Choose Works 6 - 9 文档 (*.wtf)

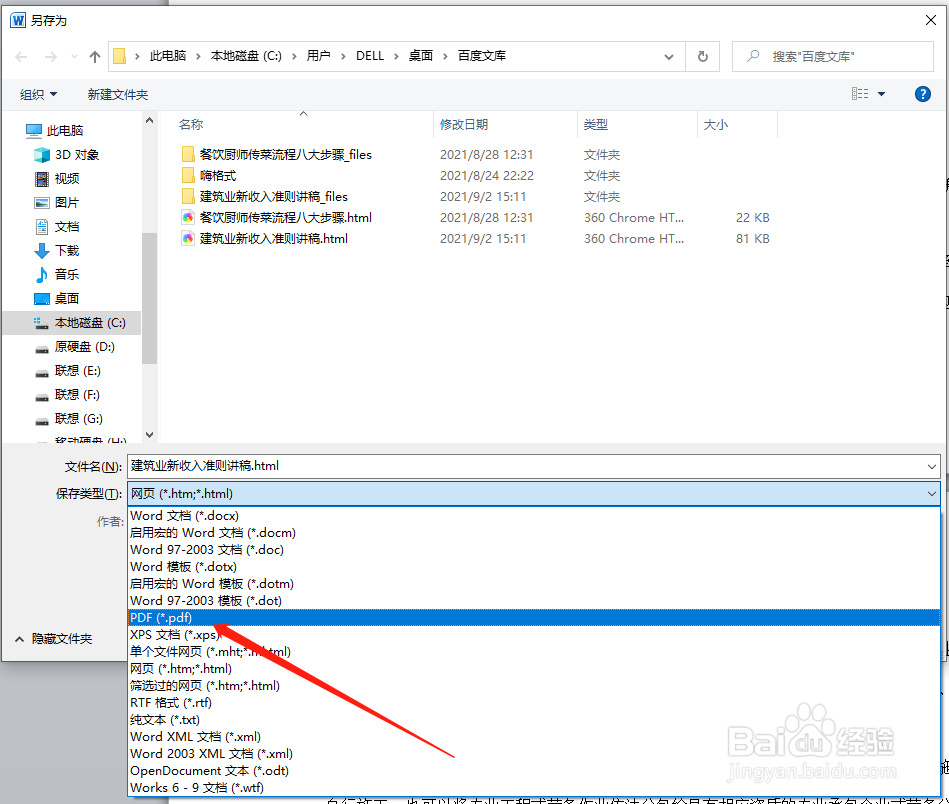coord(534,788)
